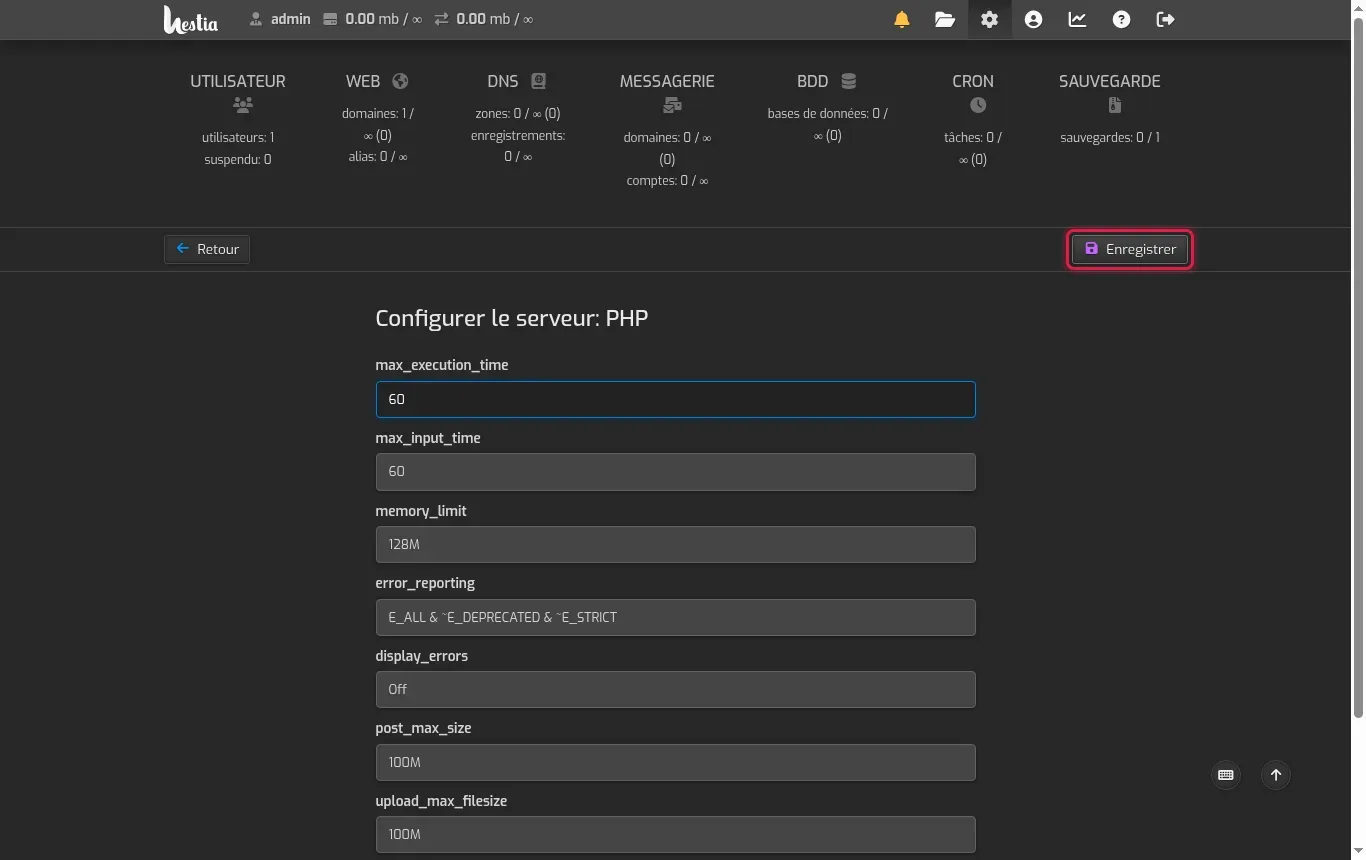Screen dimensions: 1366x860
Task: Open the file manager folder icon
Action: coord(945,19)
